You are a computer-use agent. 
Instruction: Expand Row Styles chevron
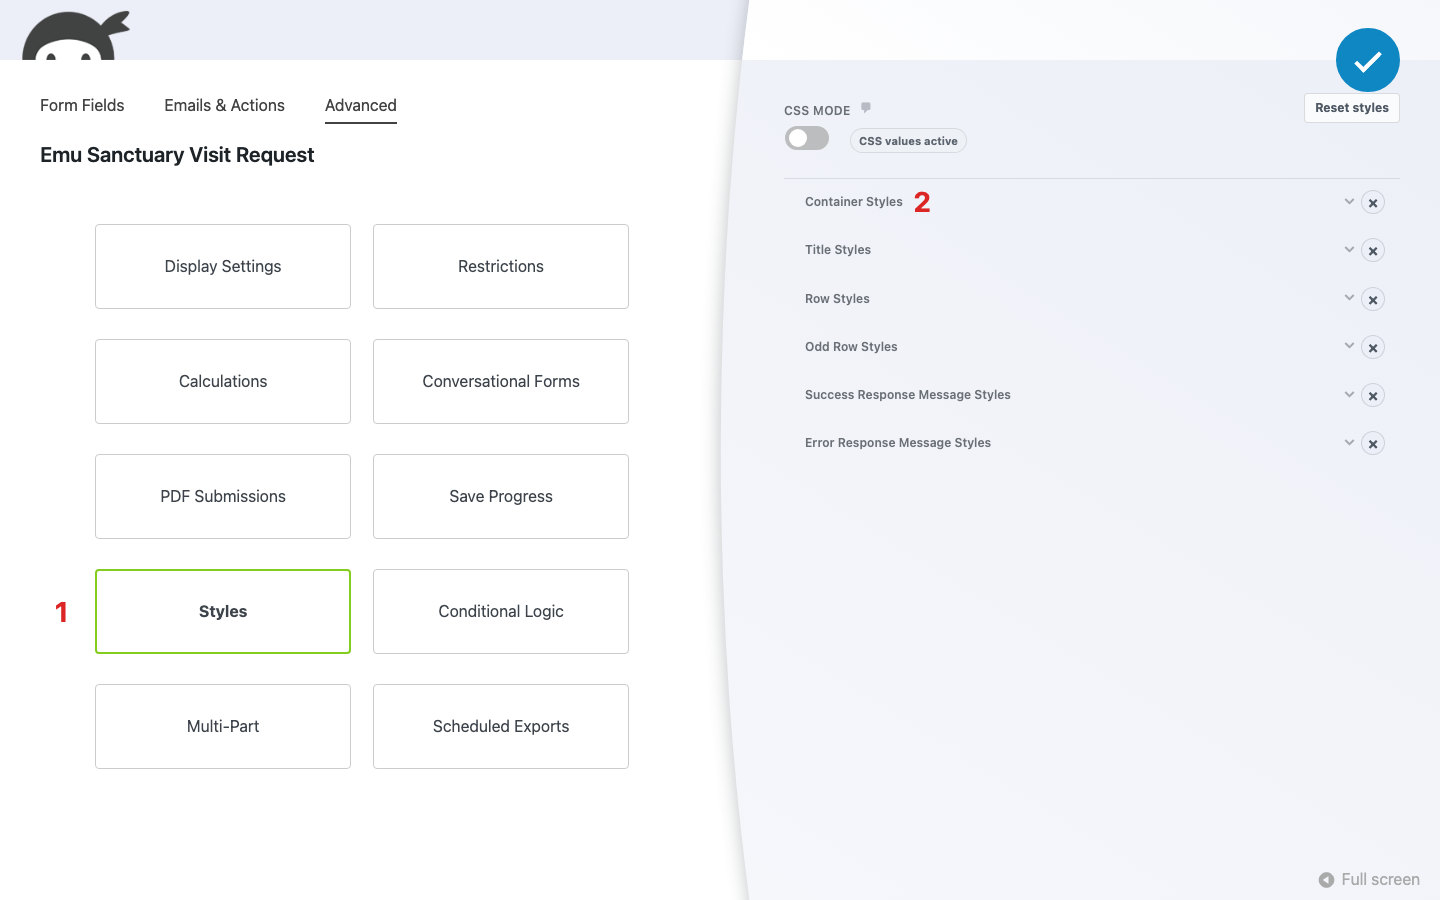(x=1349, y=297)
